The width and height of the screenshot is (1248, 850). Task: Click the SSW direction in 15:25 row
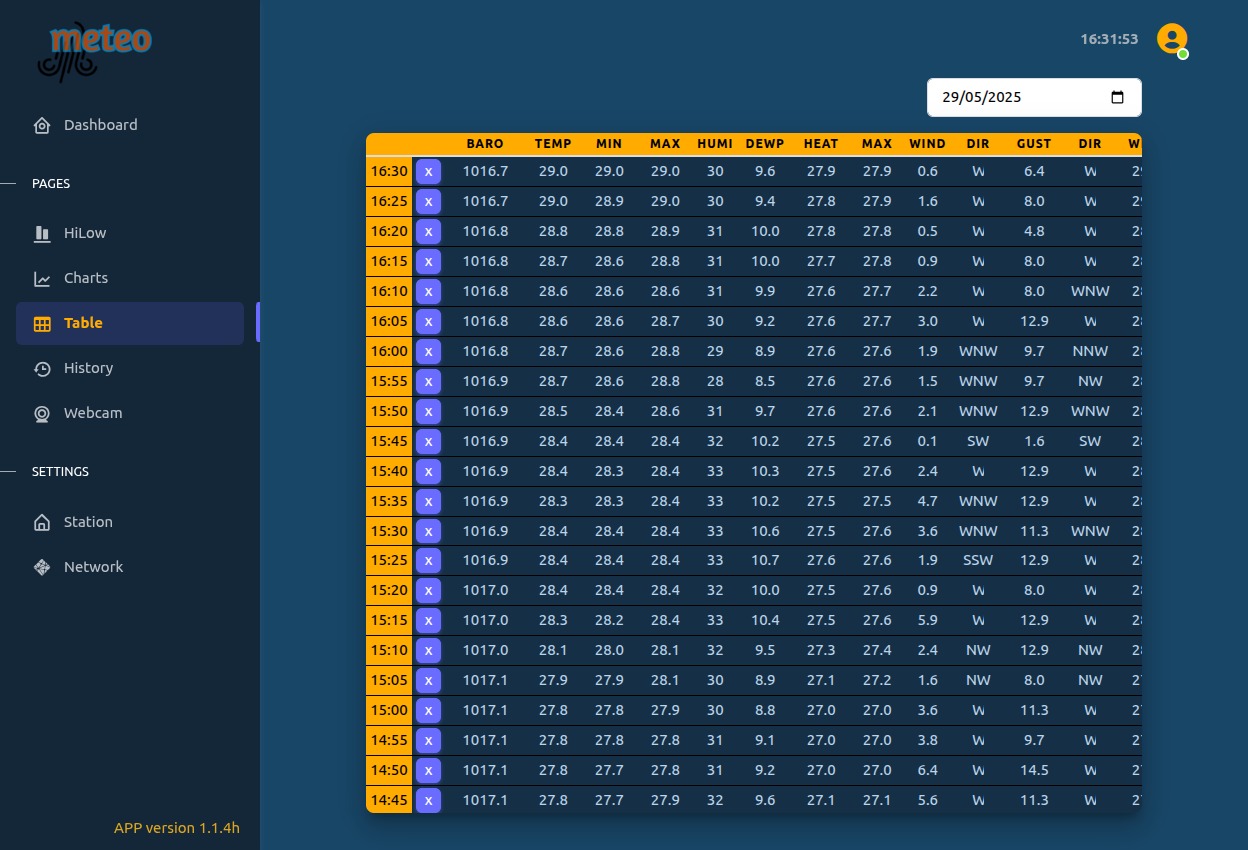[x=978, y=561]
